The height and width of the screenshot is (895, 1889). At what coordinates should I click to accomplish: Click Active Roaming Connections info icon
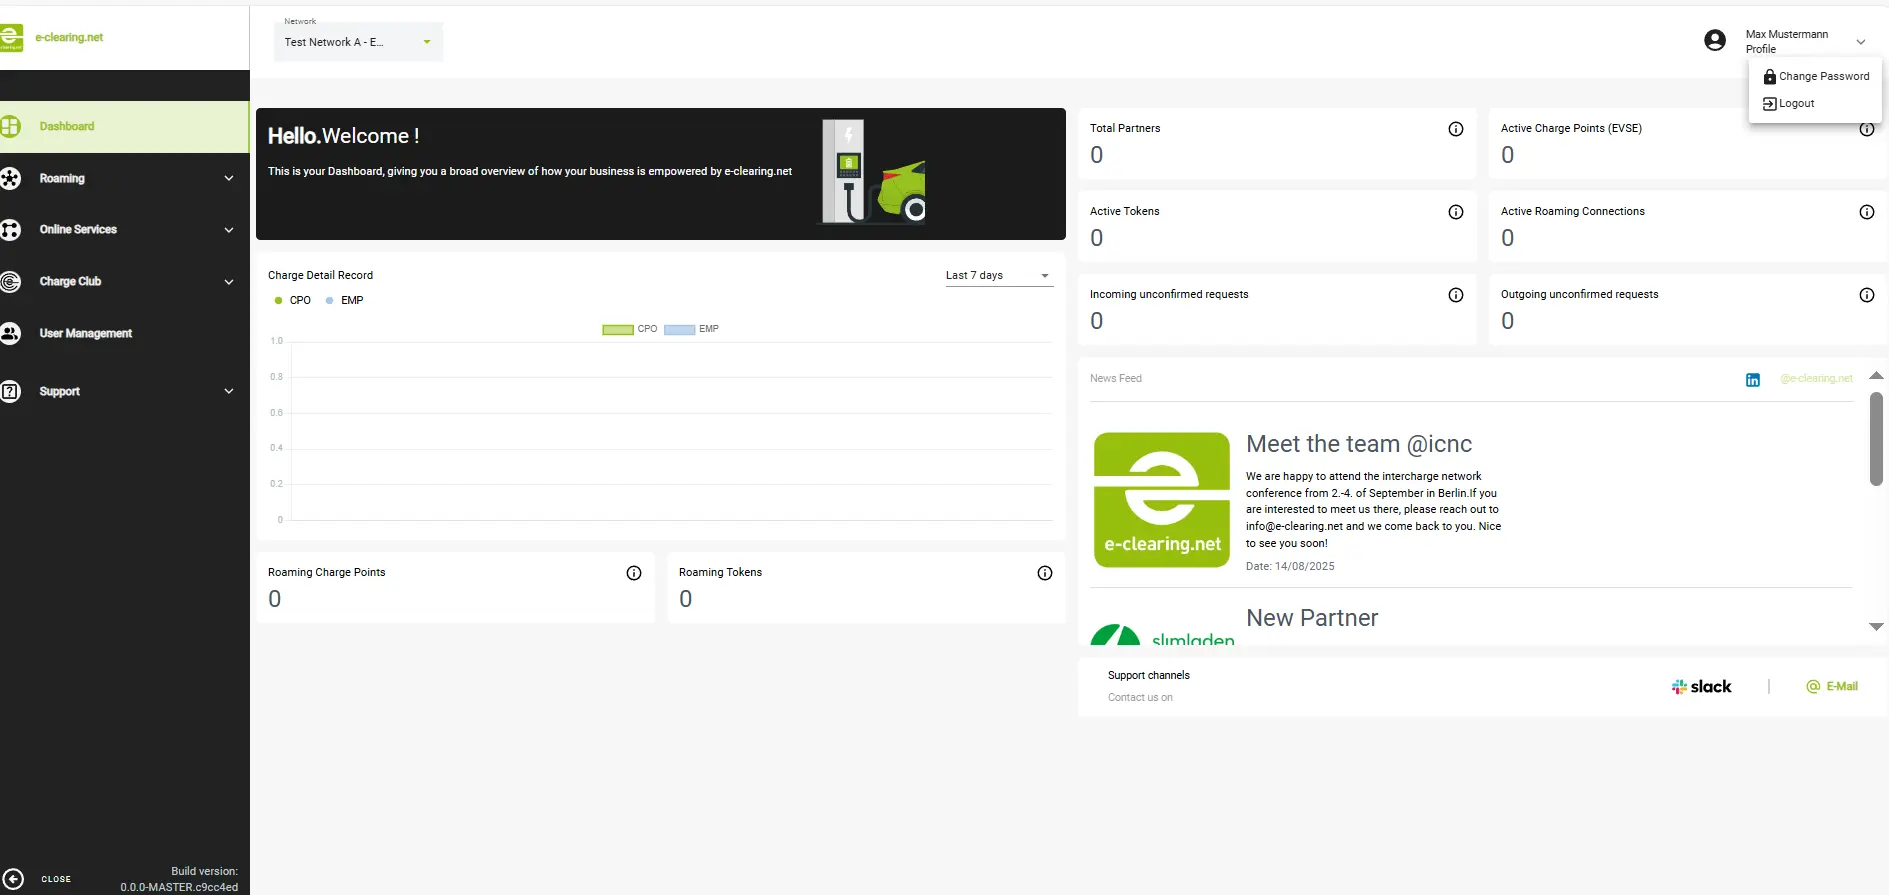point(1866,212)
